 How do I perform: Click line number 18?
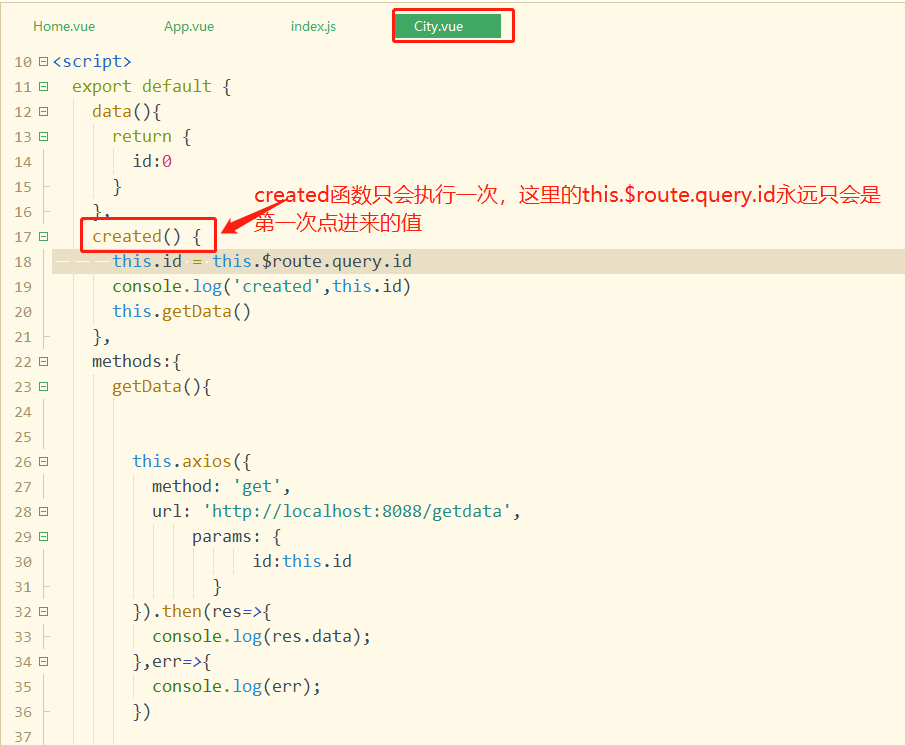pyautogui.click(x=22, y=261)
